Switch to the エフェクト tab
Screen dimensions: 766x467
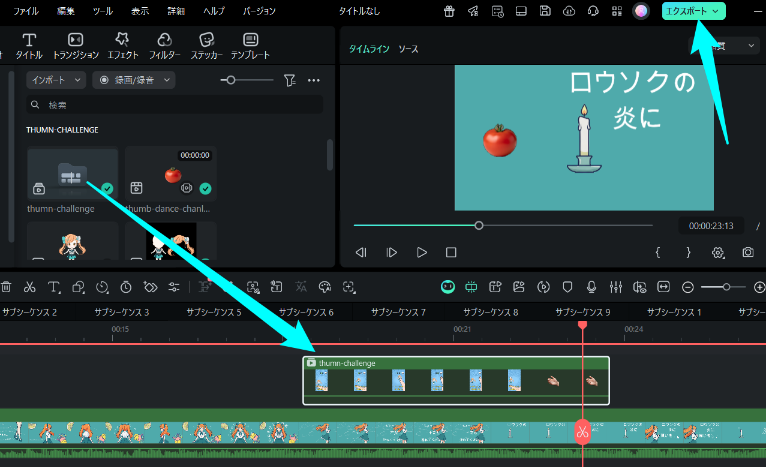tap(123, 46)
